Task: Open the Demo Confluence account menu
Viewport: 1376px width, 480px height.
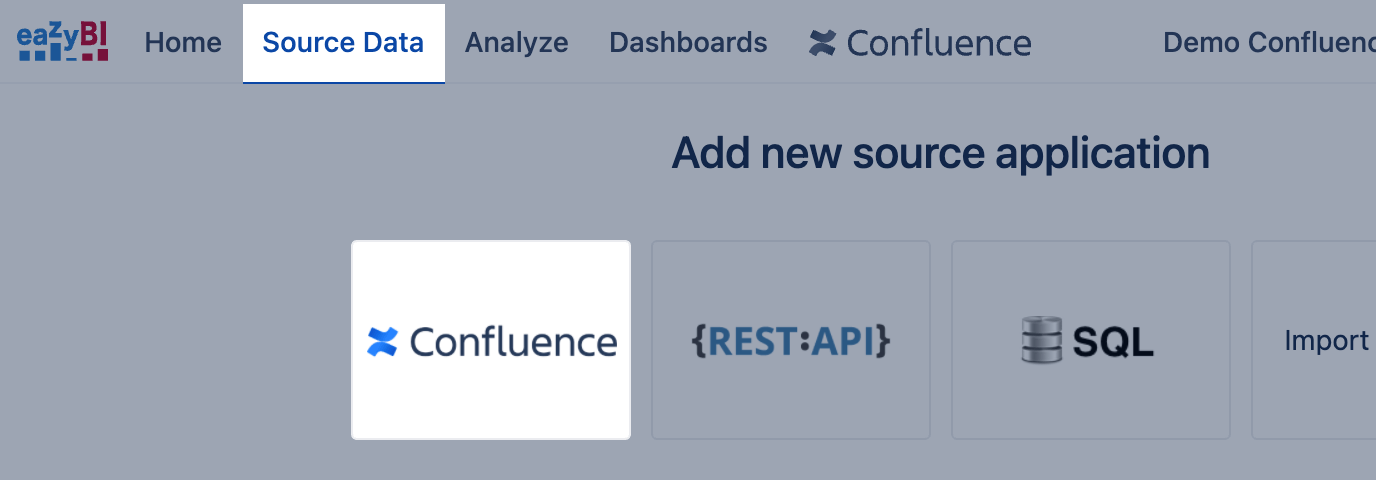Action: pos(1268,43)
